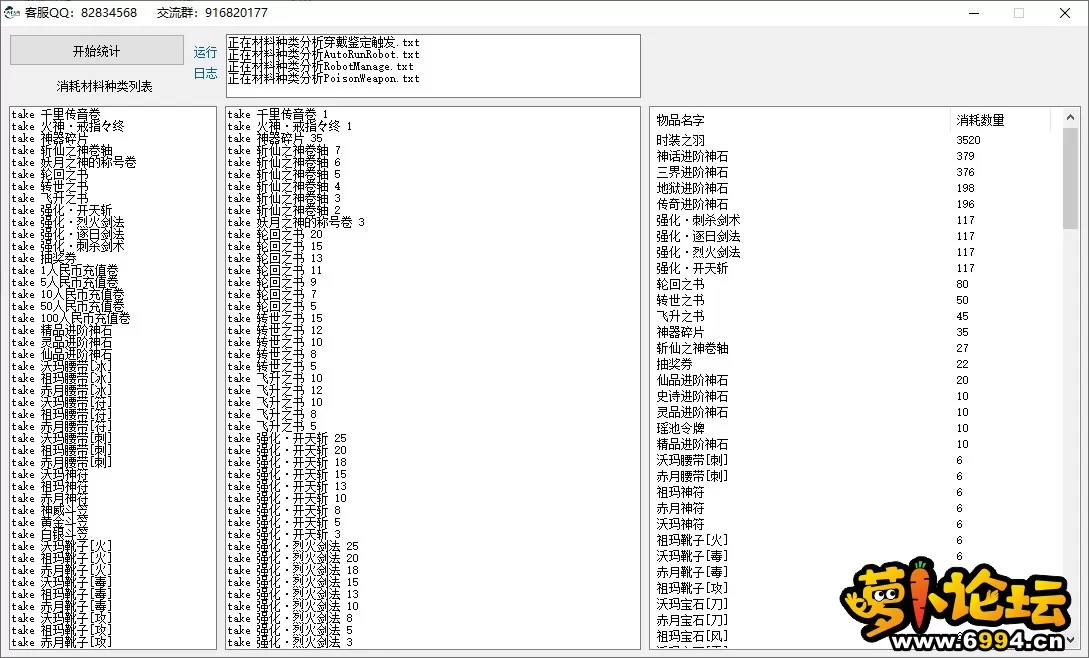Screen dimensions: 1089x658
Task: Click 'take 神器碎片 35' in middle list
Action: [275, 138]
